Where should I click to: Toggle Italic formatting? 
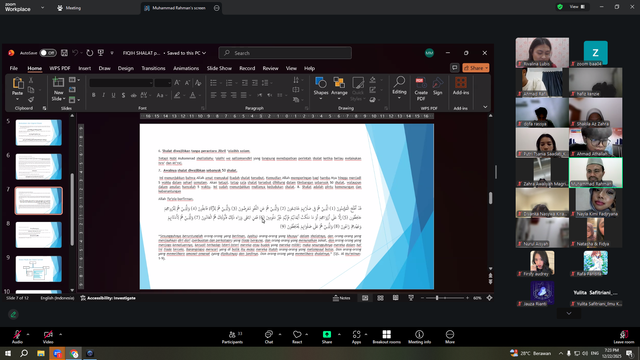tap(103, 96)
